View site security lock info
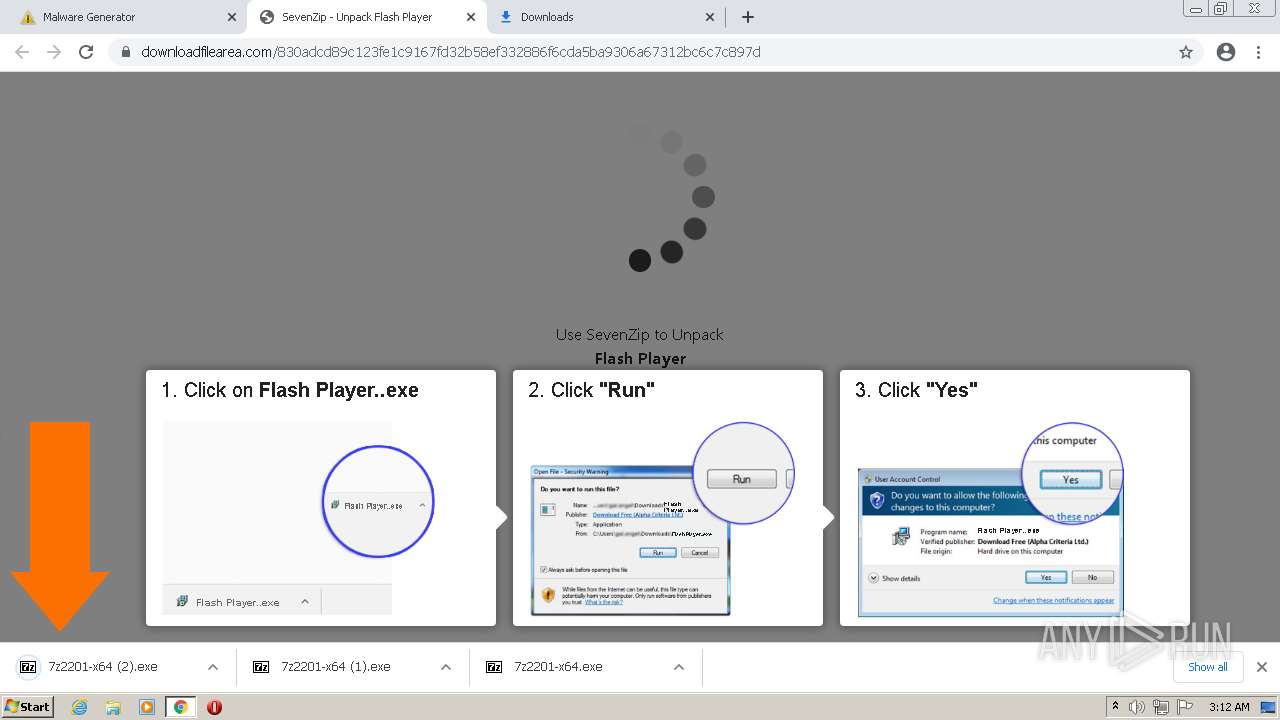The width and height of the screenshot is (1280, 720). pos(125,52)
